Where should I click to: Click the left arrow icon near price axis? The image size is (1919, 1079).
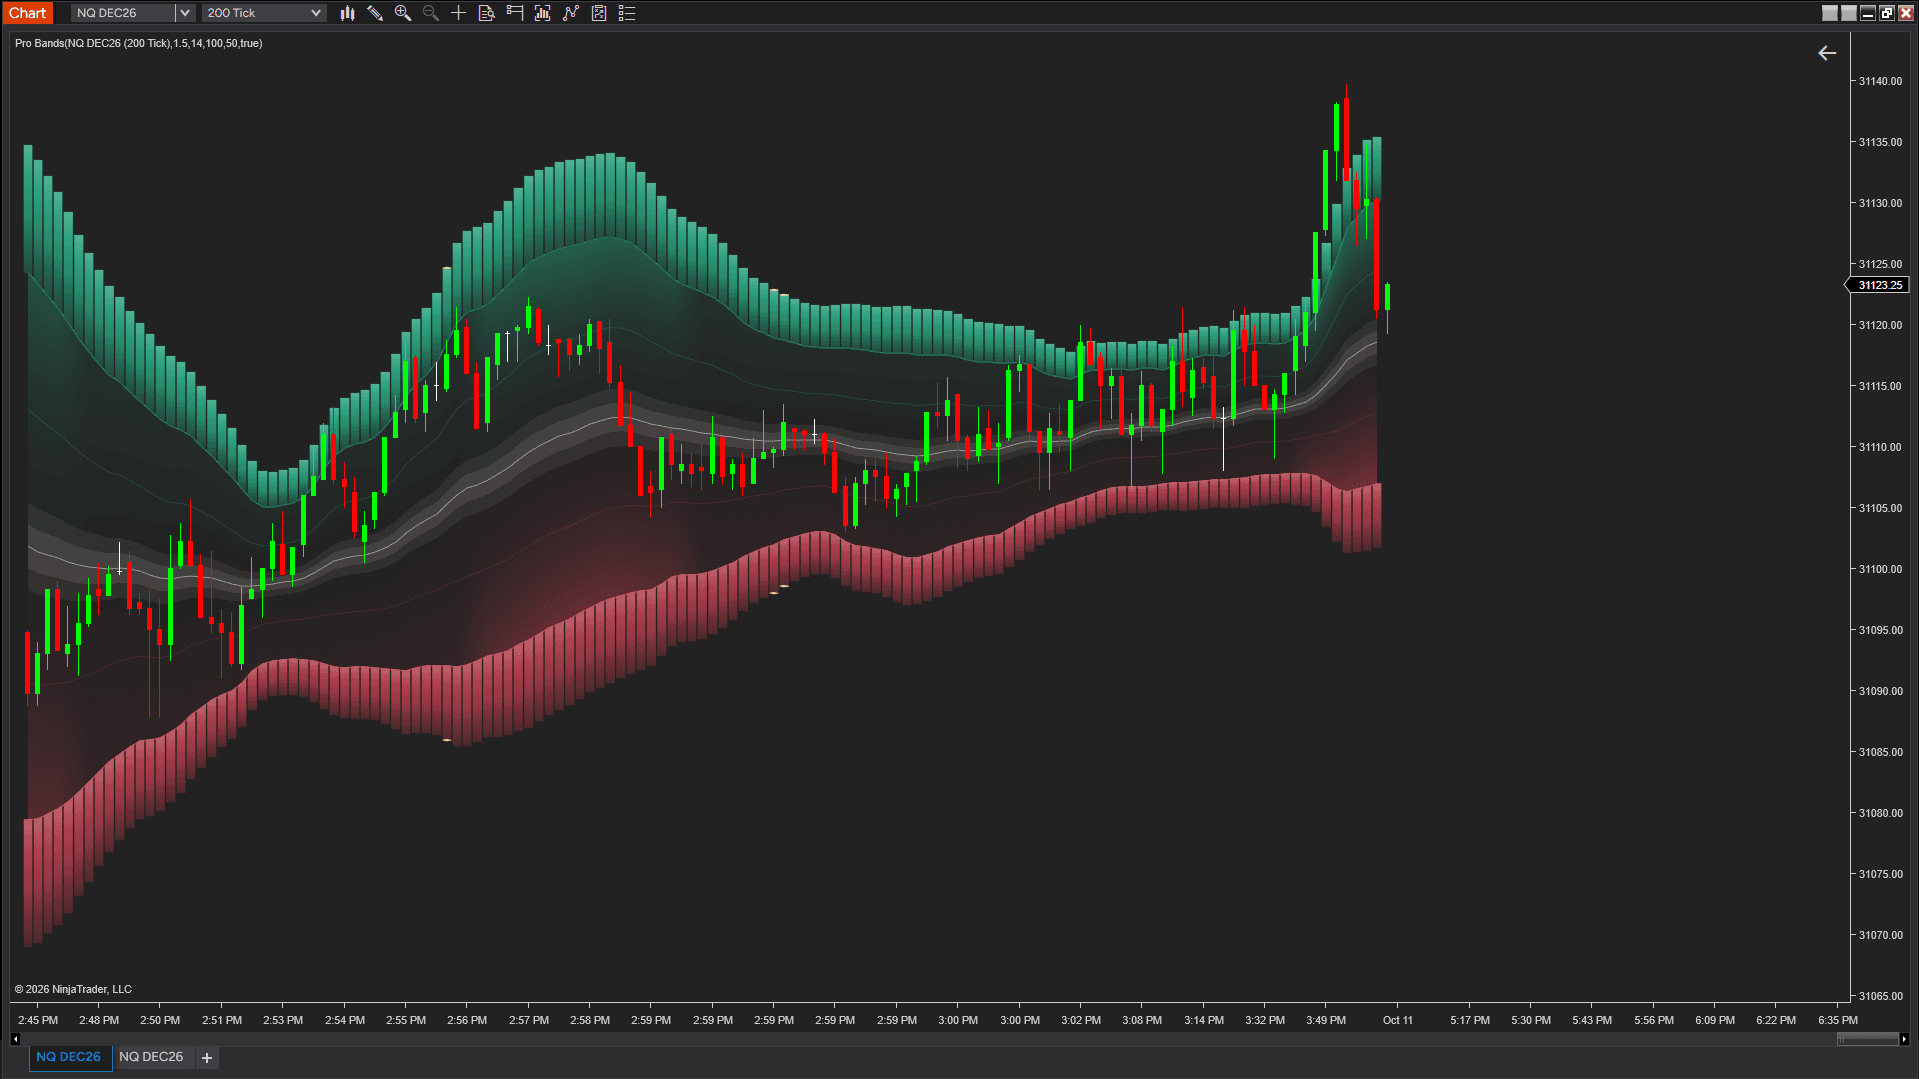pyautogui.click(x=1827, y=53)
